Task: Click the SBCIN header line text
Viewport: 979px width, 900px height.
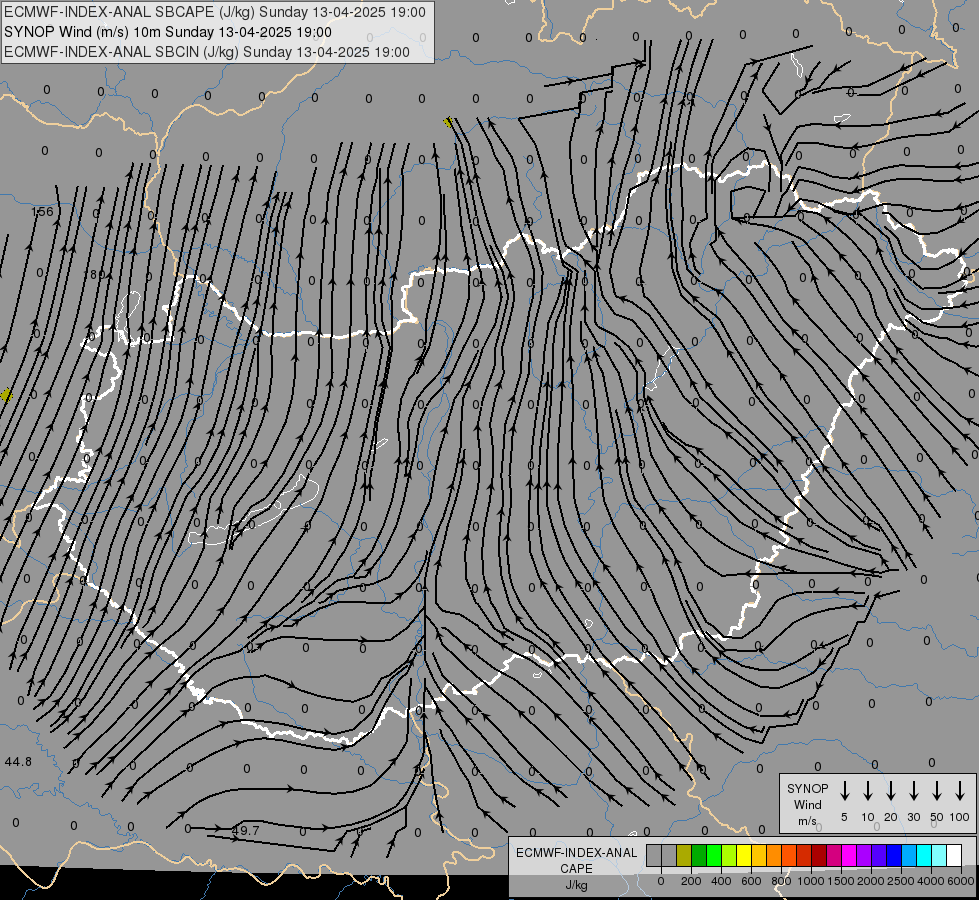Action: pyautogui.click(x=207, y=52)
